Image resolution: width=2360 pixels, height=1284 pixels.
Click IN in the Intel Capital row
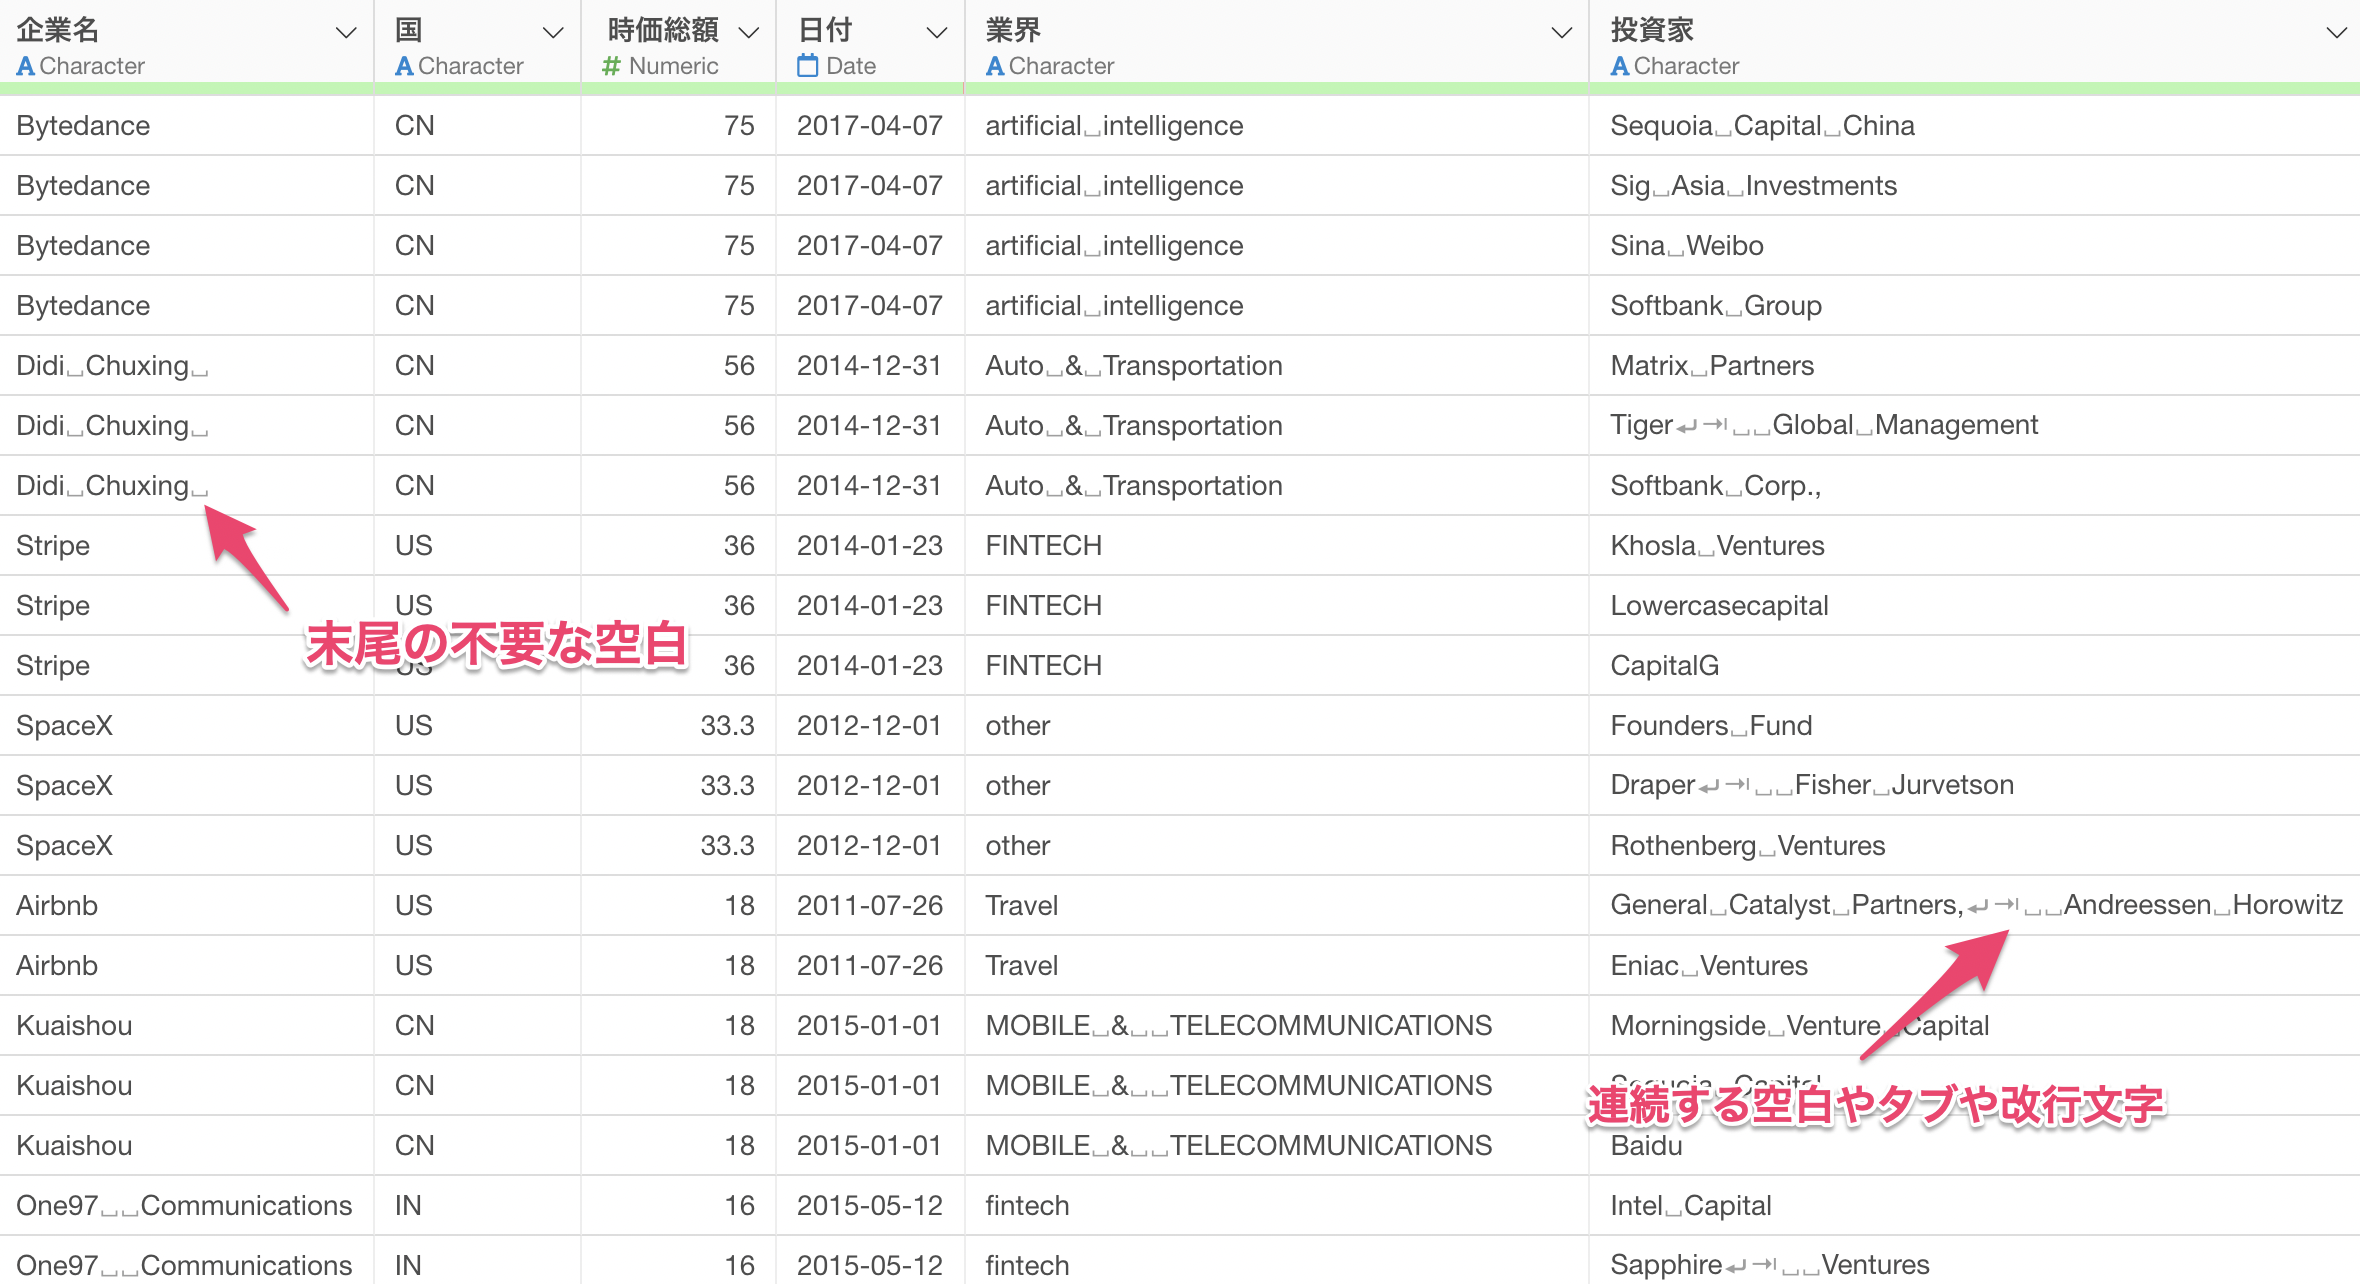pos(408,1205)
